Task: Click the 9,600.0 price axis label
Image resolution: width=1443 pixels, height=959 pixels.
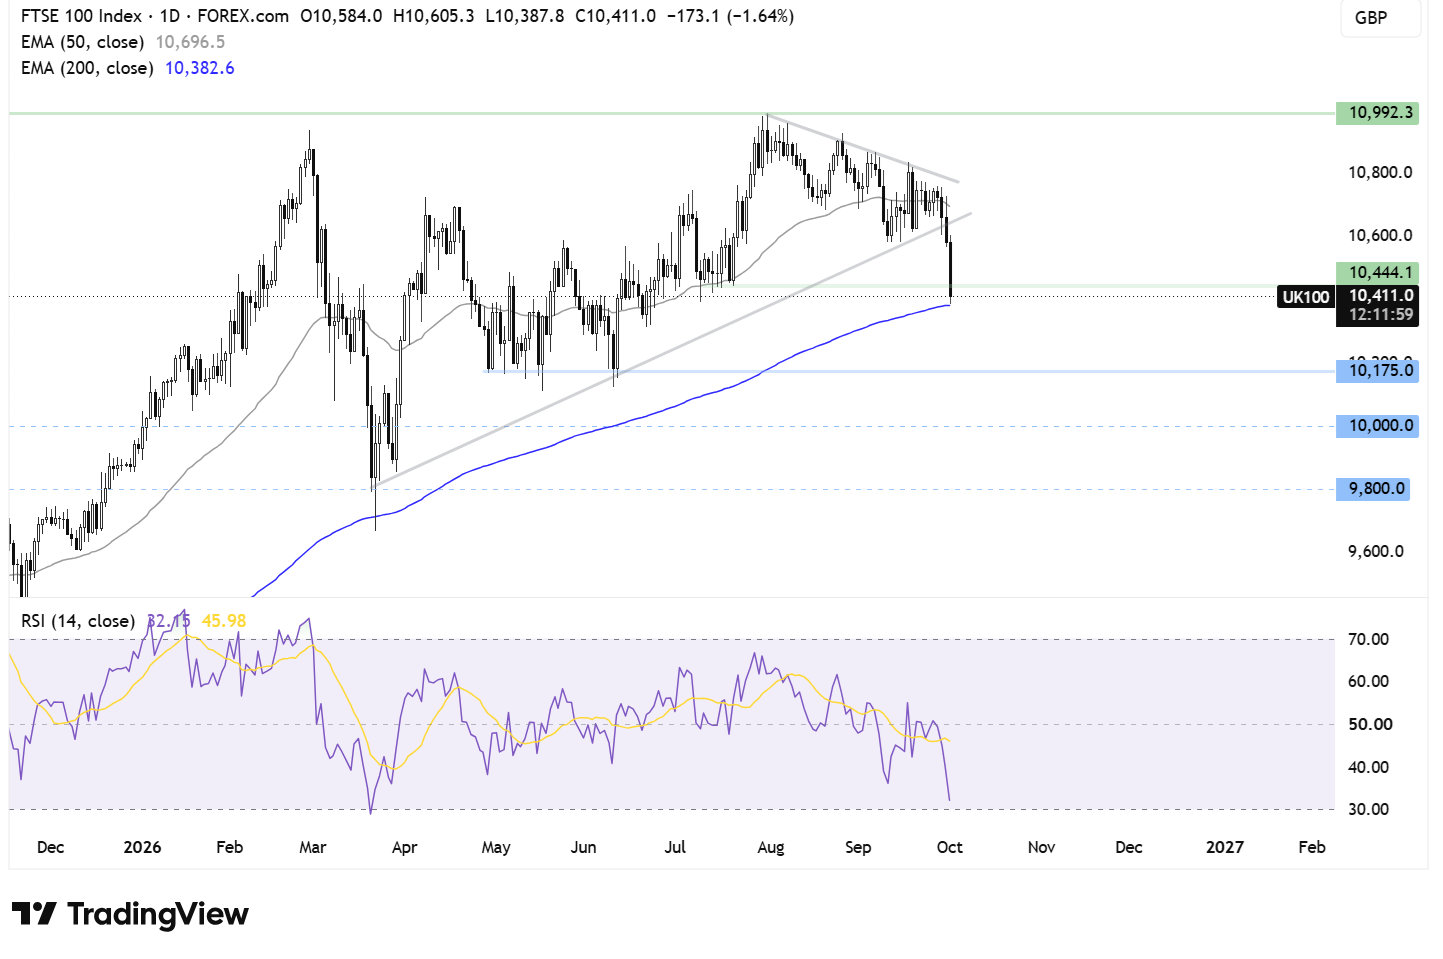Action: pos(1376,551)
